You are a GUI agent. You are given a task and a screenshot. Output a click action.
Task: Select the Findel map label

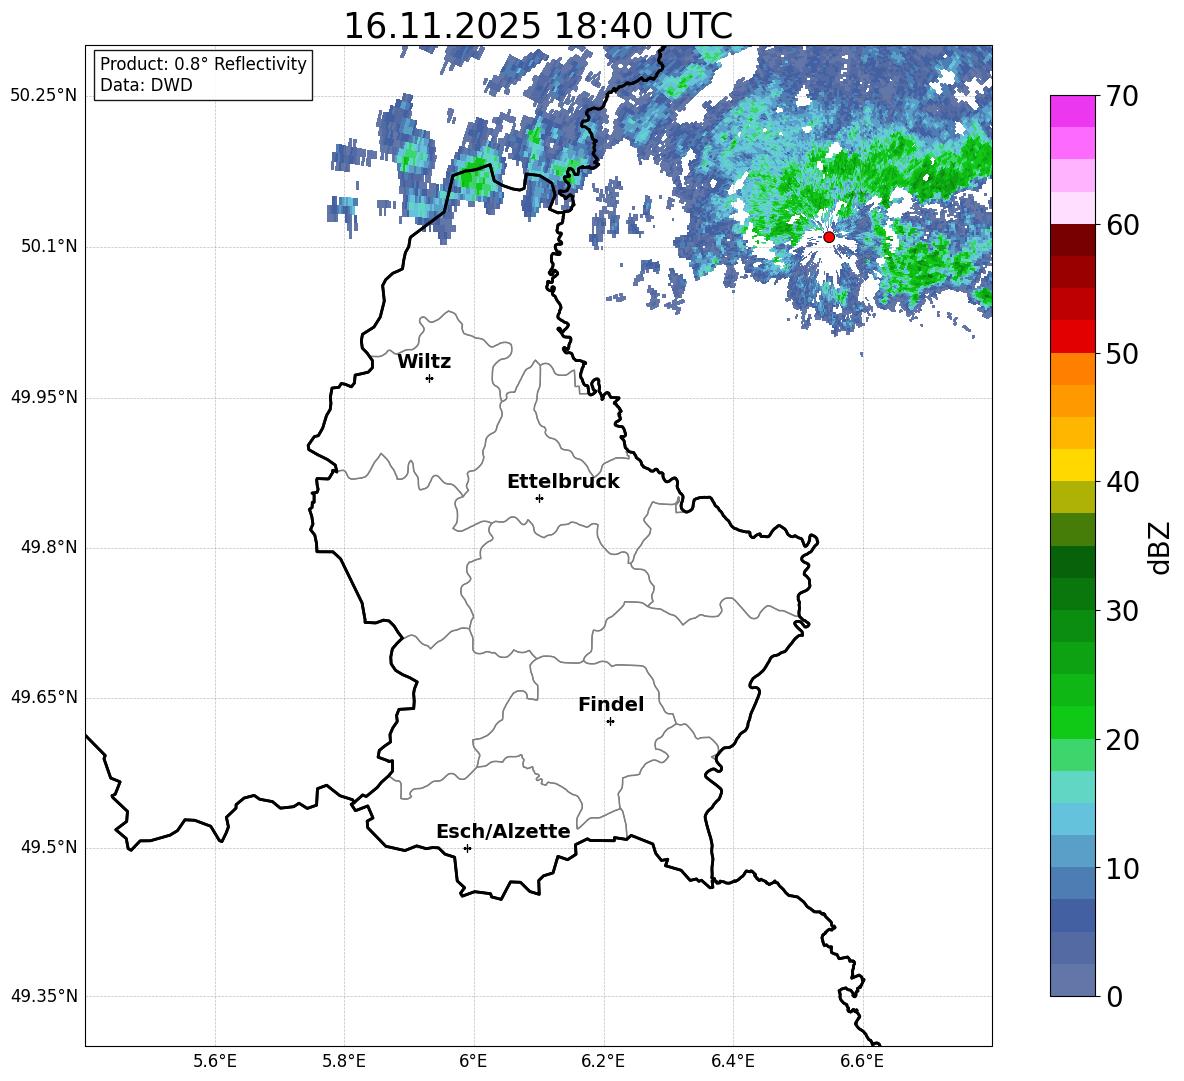click(611, 704)
